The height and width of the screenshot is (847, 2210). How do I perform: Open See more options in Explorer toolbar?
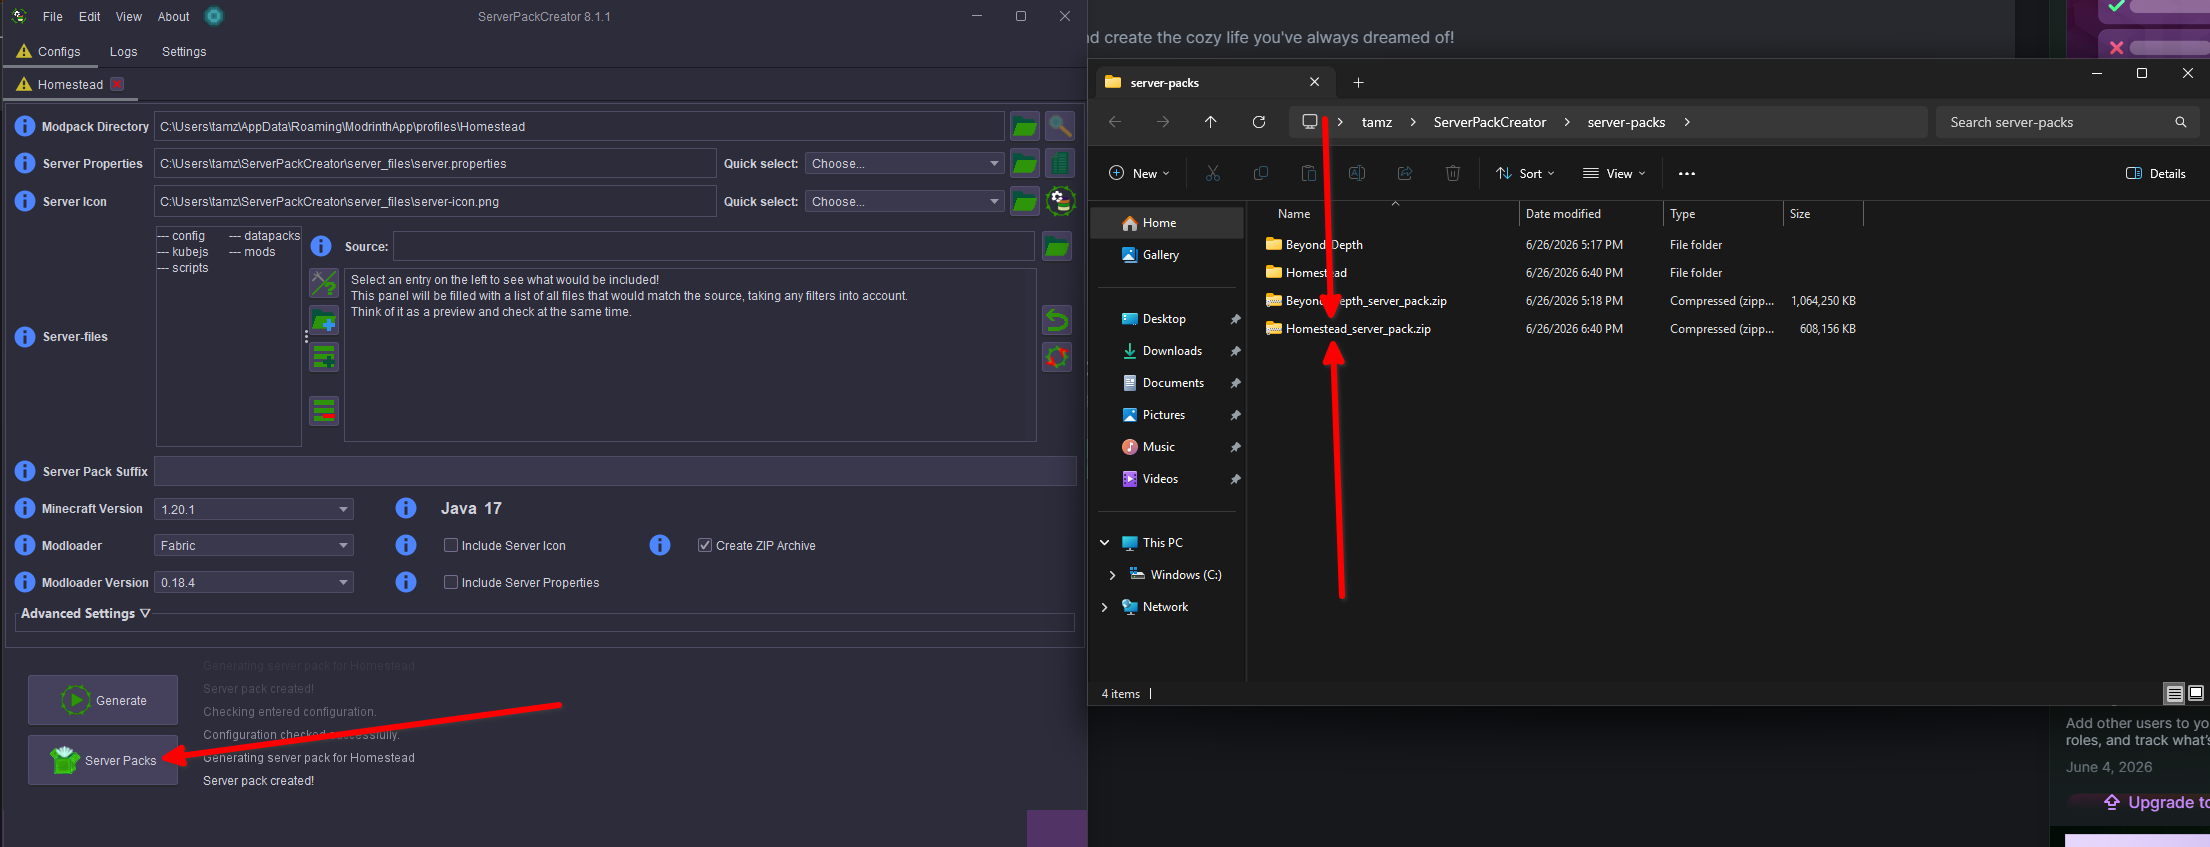coord(1687,173)
